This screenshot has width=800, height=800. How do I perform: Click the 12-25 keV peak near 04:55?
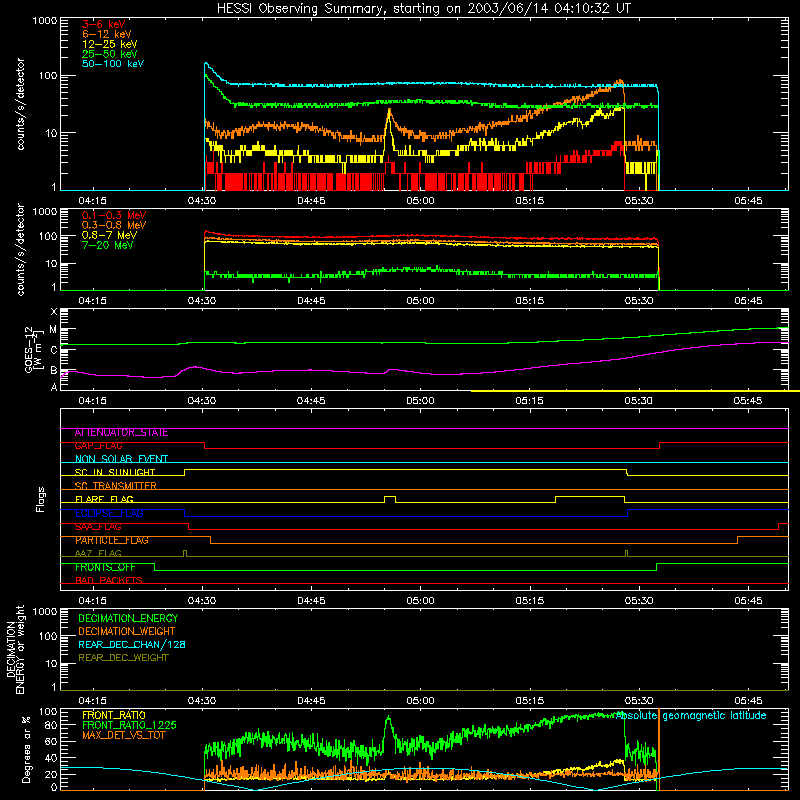point(389,110)
